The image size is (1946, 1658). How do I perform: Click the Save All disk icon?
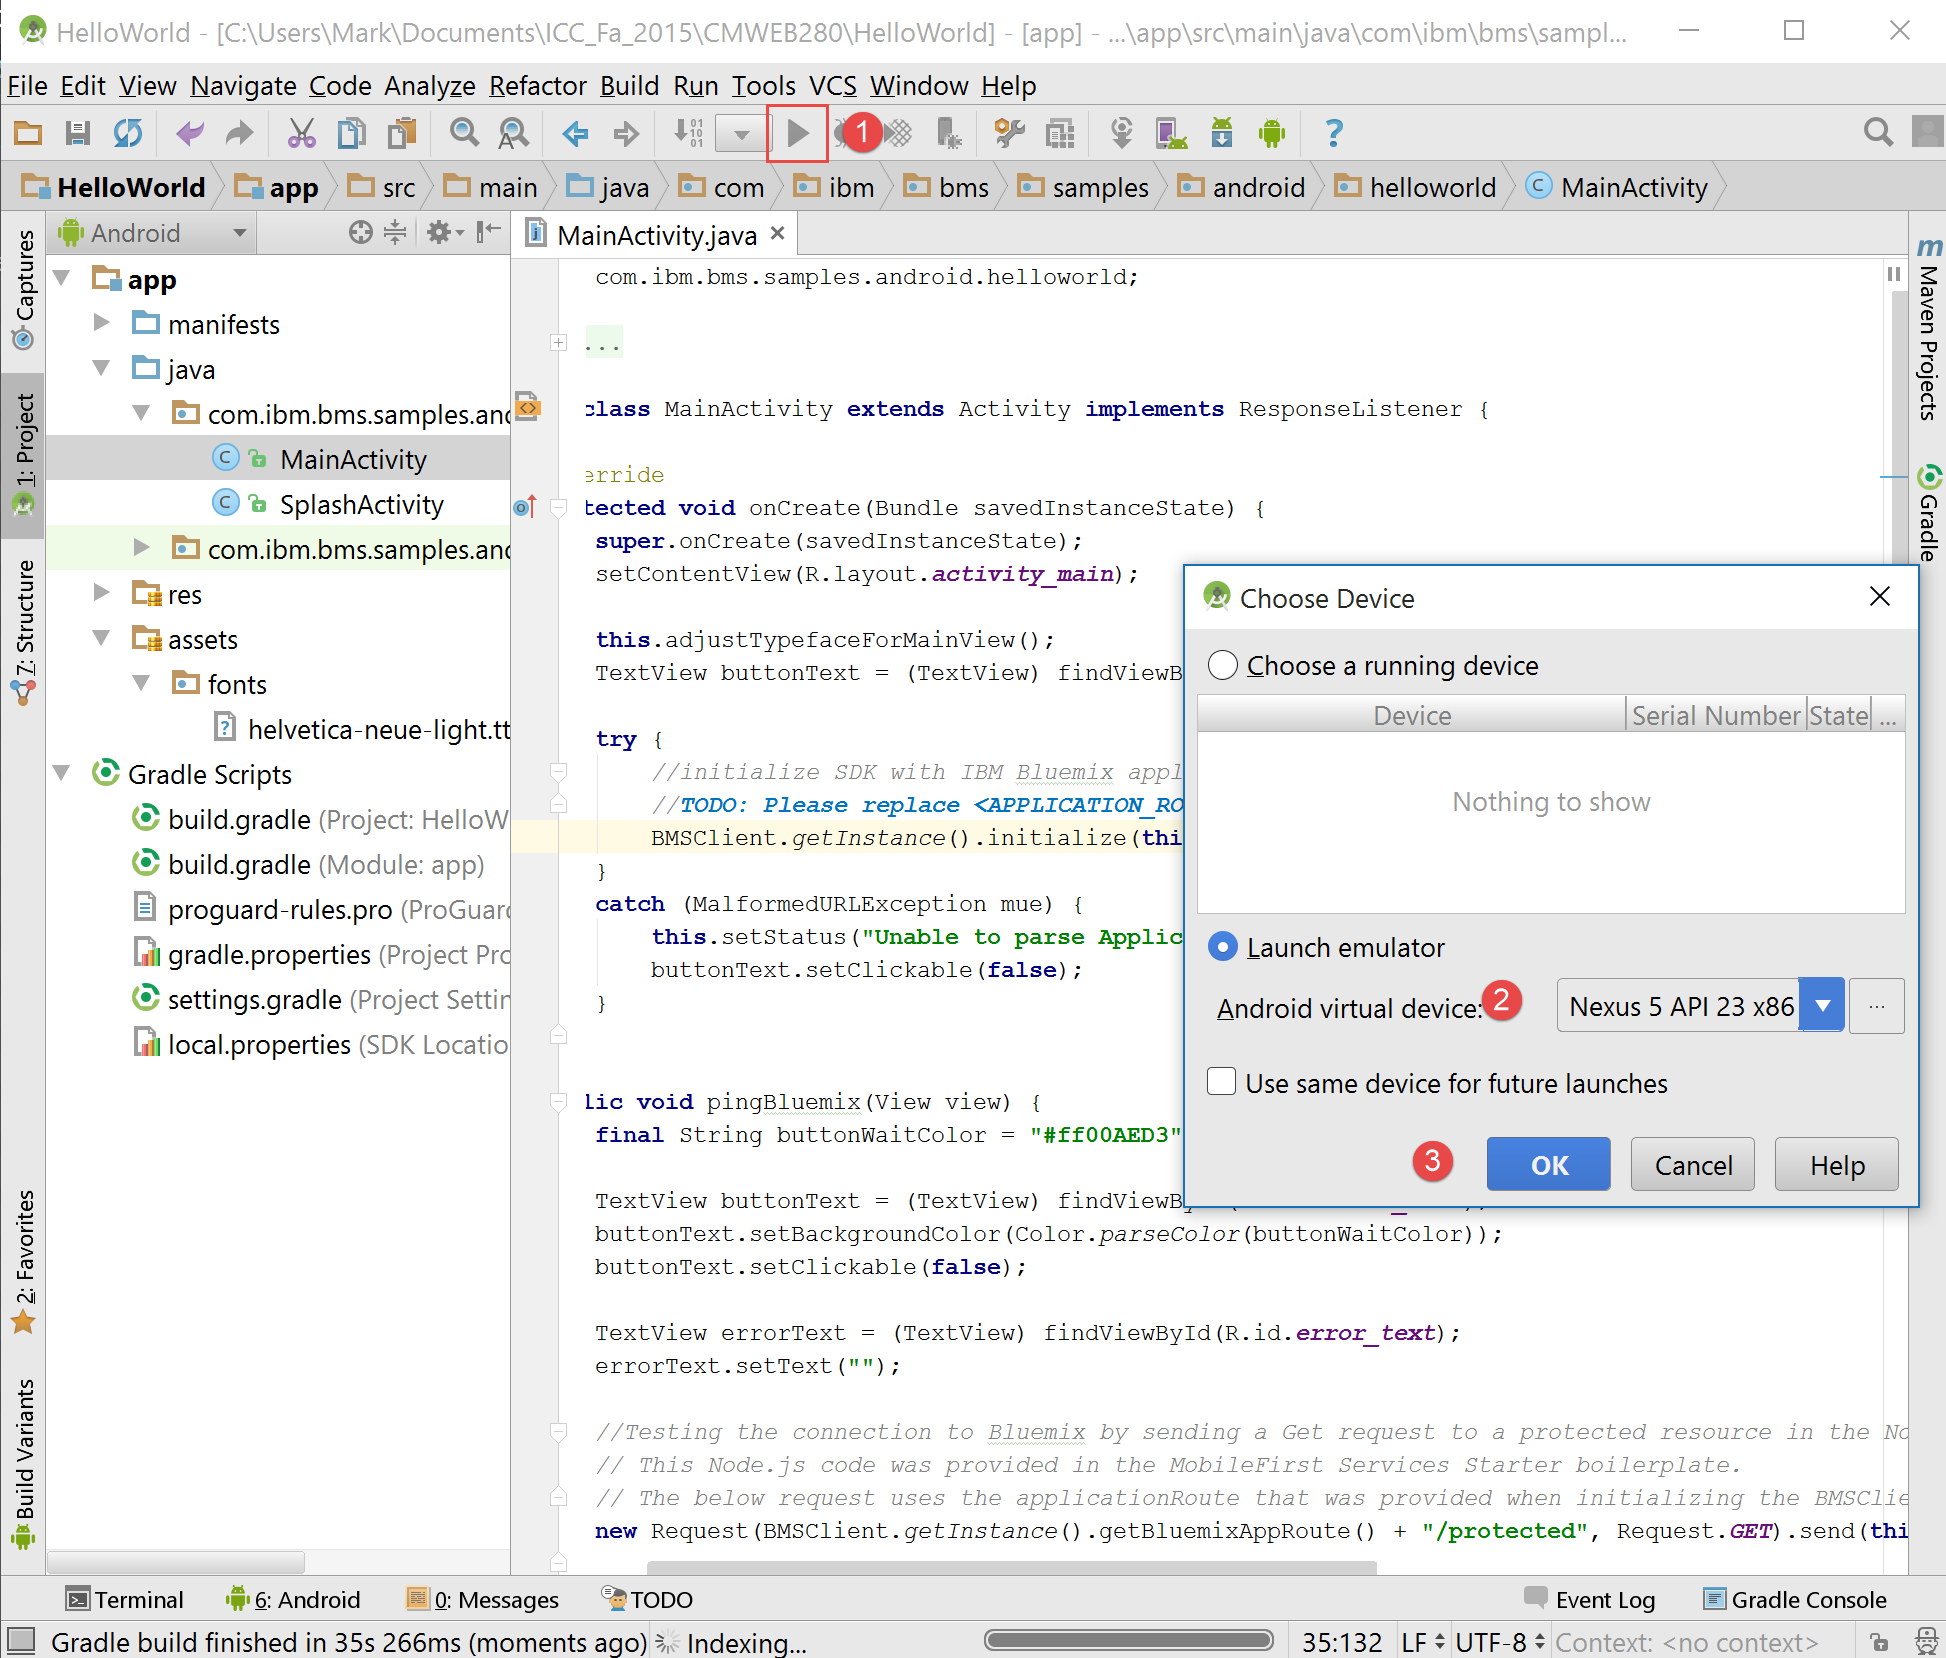(x=78, y=133)
